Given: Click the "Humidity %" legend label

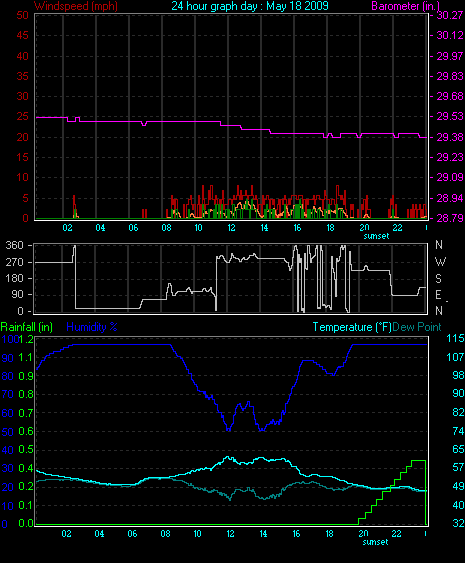Looking at the screenshot, I should click(x=92, y=327).
